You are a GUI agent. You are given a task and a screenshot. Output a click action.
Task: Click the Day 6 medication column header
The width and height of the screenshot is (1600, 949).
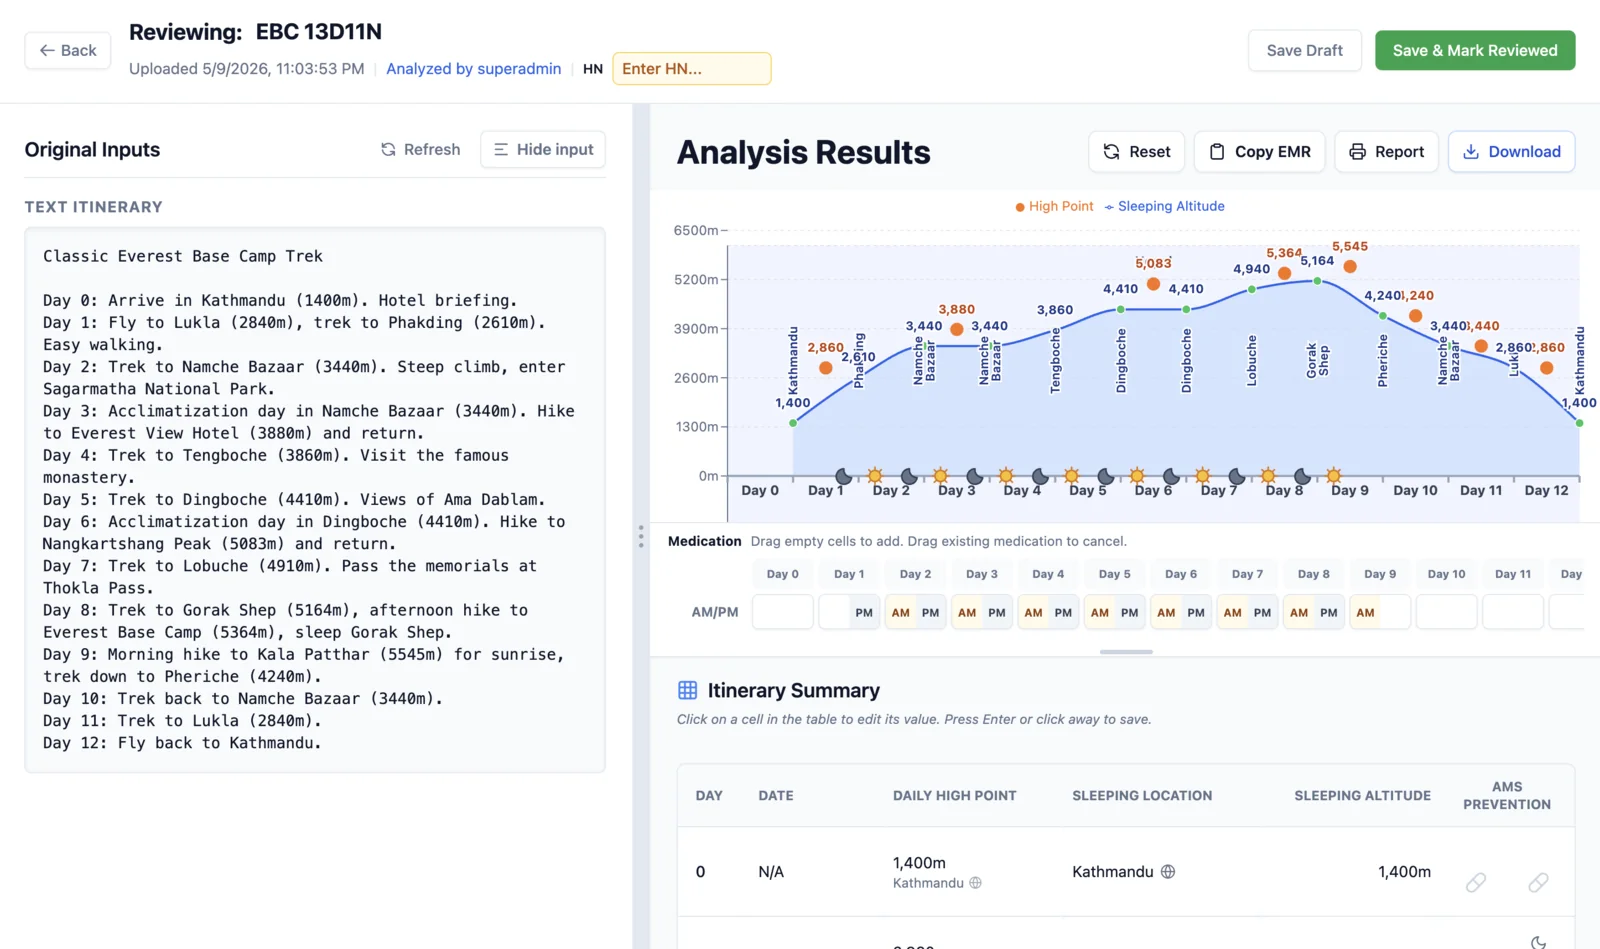point(1180,574)
